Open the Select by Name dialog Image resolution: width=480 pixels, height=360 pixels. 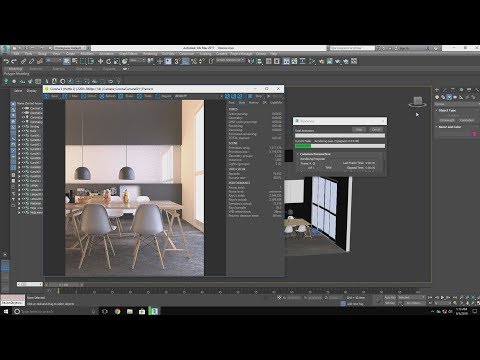[75, 61]
